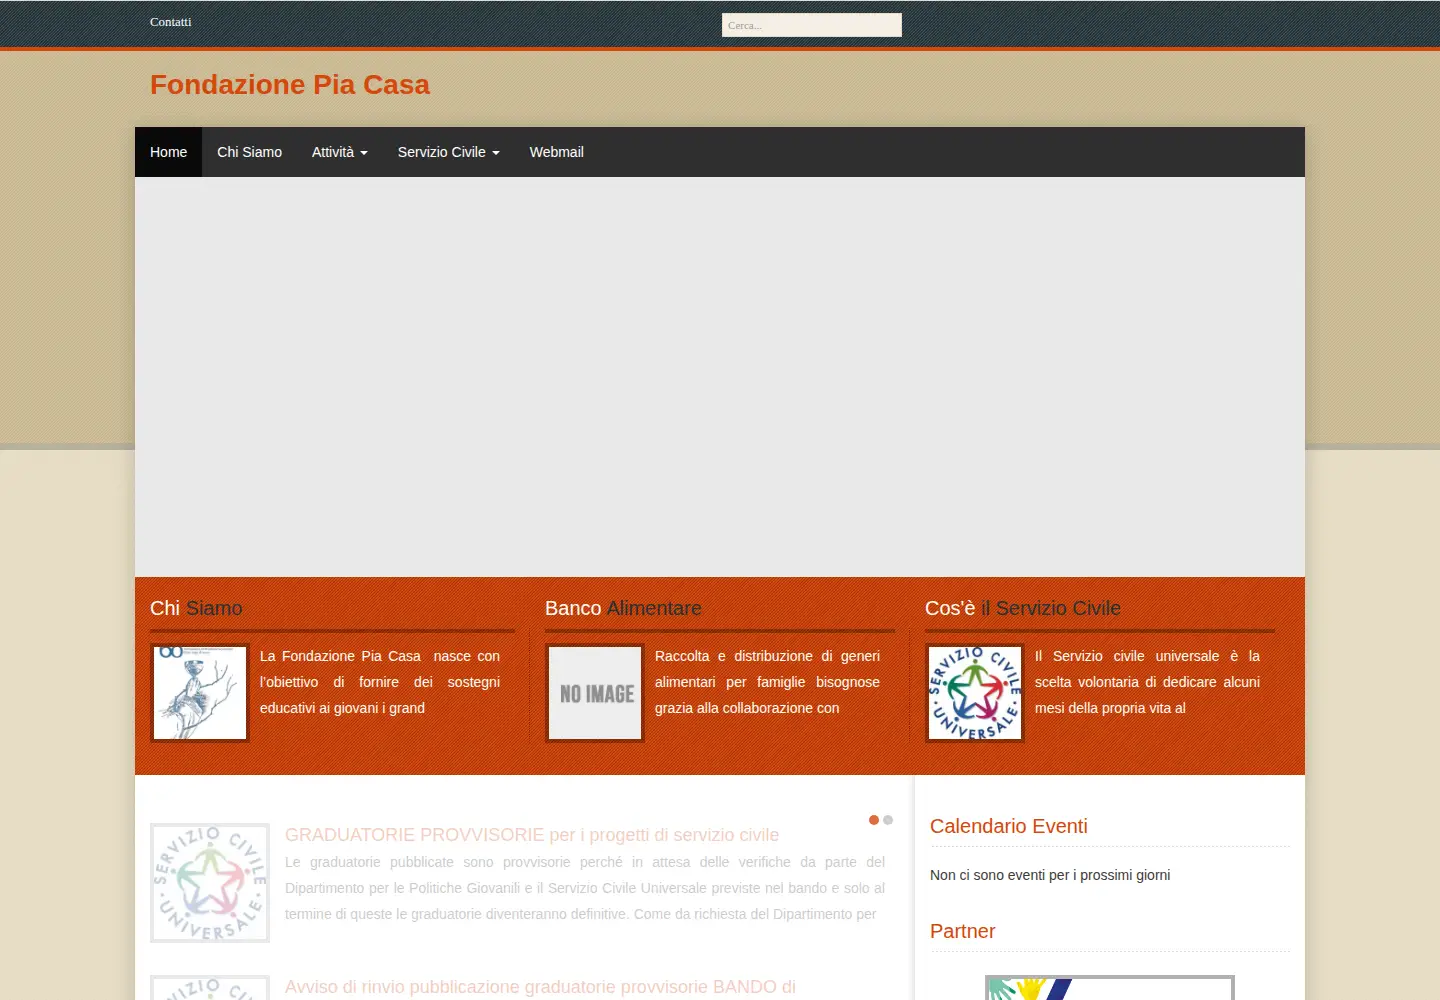Open the Cos'è il Servizio Civile heading
The height and width of the screenshot is (1000, 1440).
[1023, 608]
